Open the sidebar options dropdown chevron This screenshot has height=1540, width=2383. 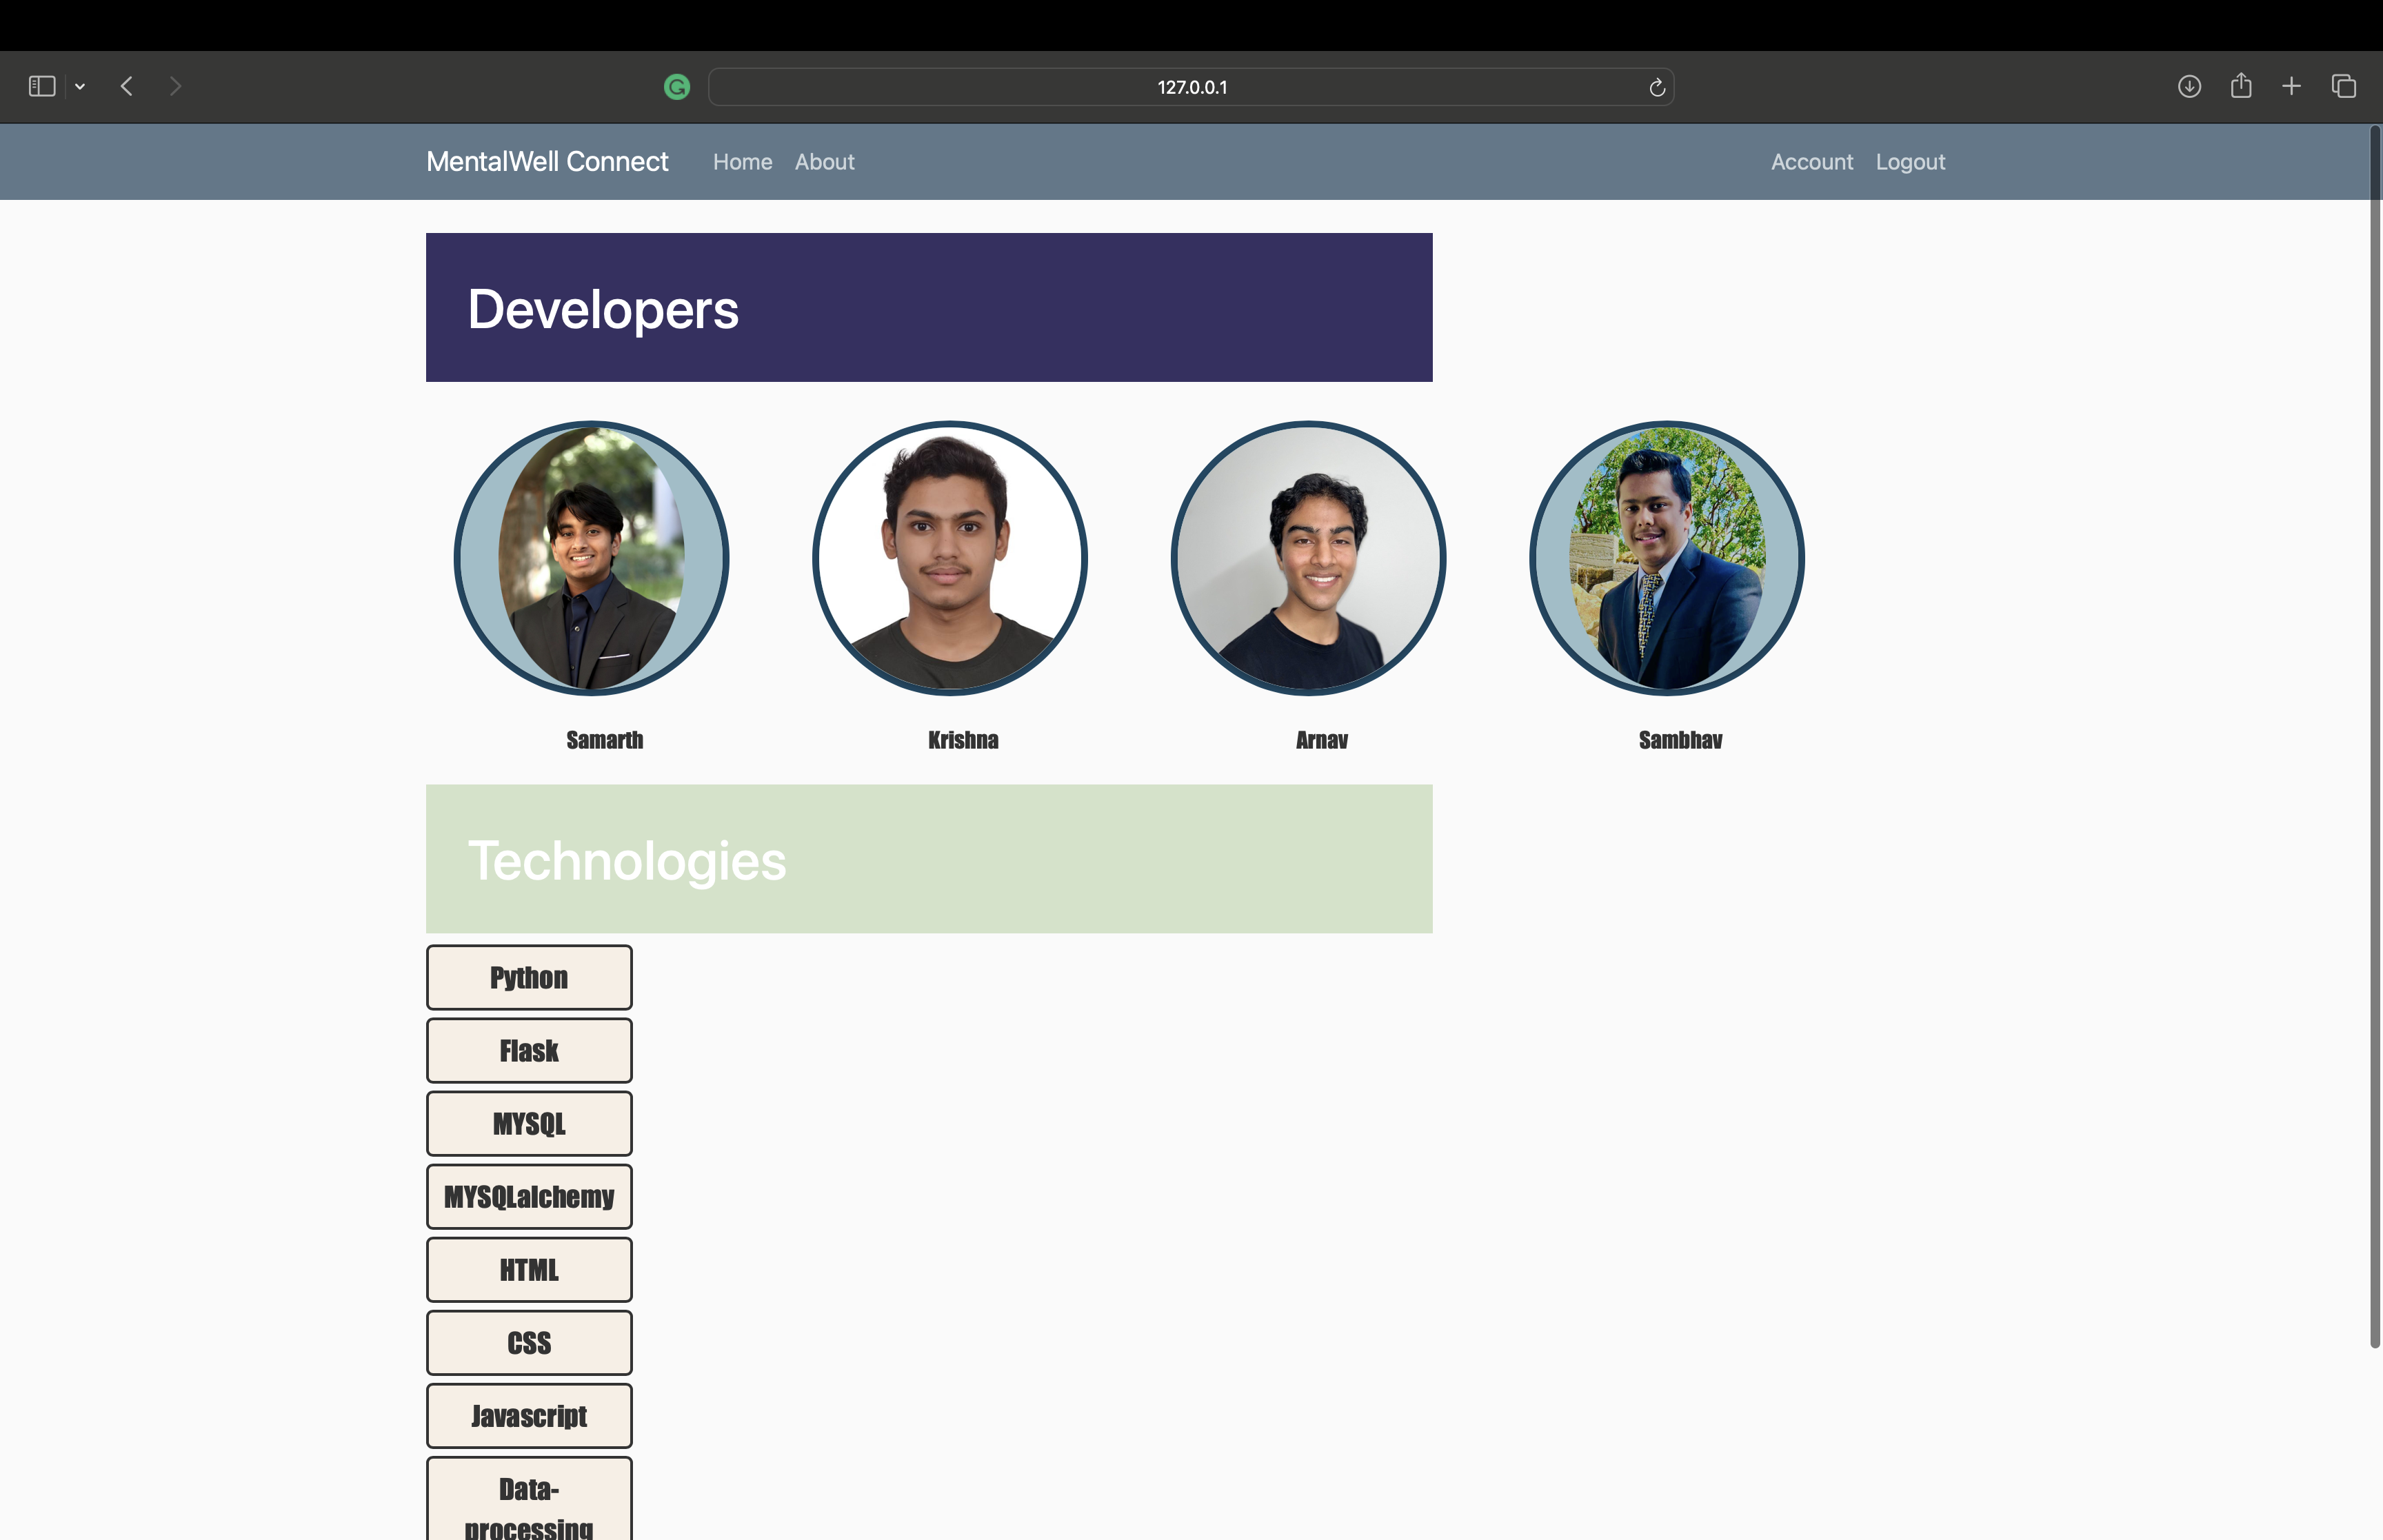coord(80,87)
